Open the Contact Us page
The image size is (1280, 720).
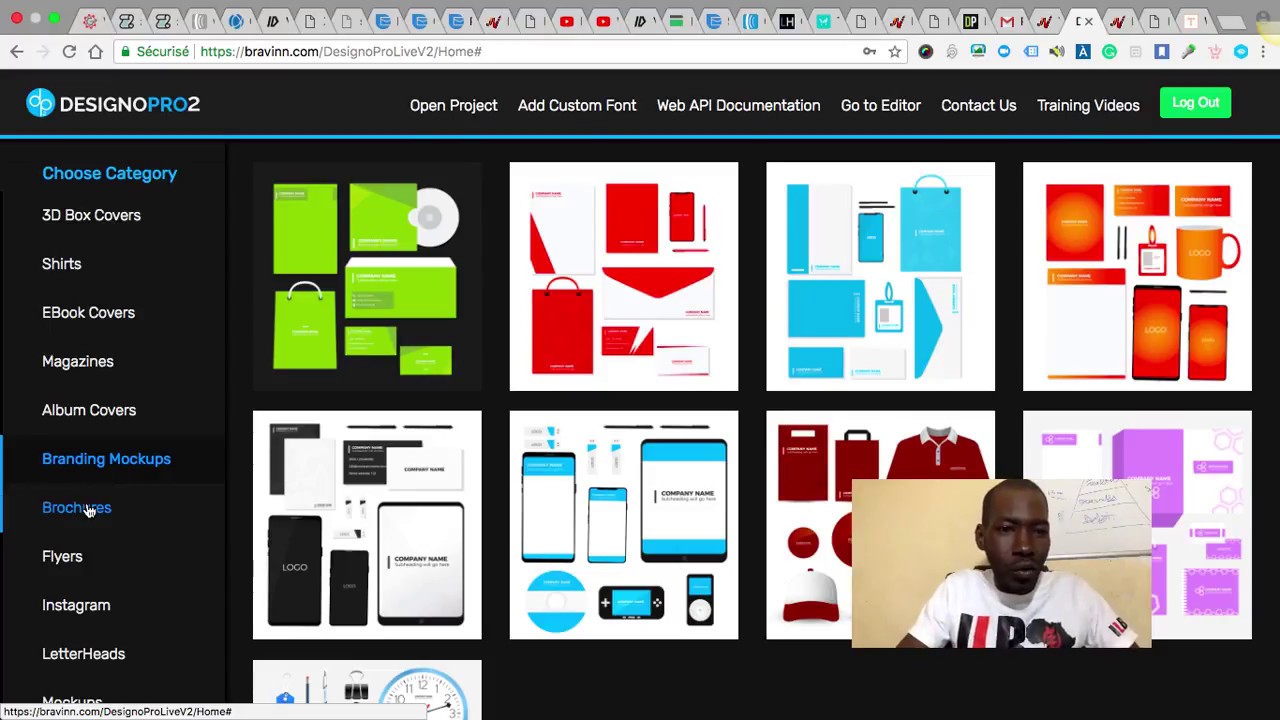(x=978, y=105)
